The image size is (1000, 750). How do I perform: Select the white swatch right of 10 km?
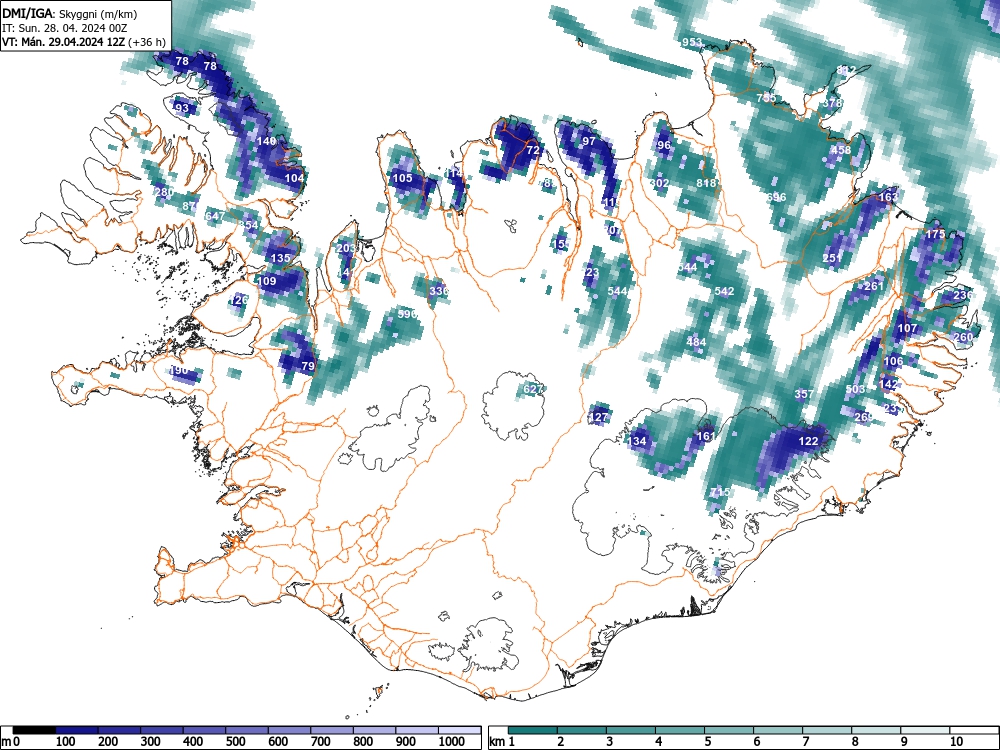pyautogui.click(x=974, y=730)
